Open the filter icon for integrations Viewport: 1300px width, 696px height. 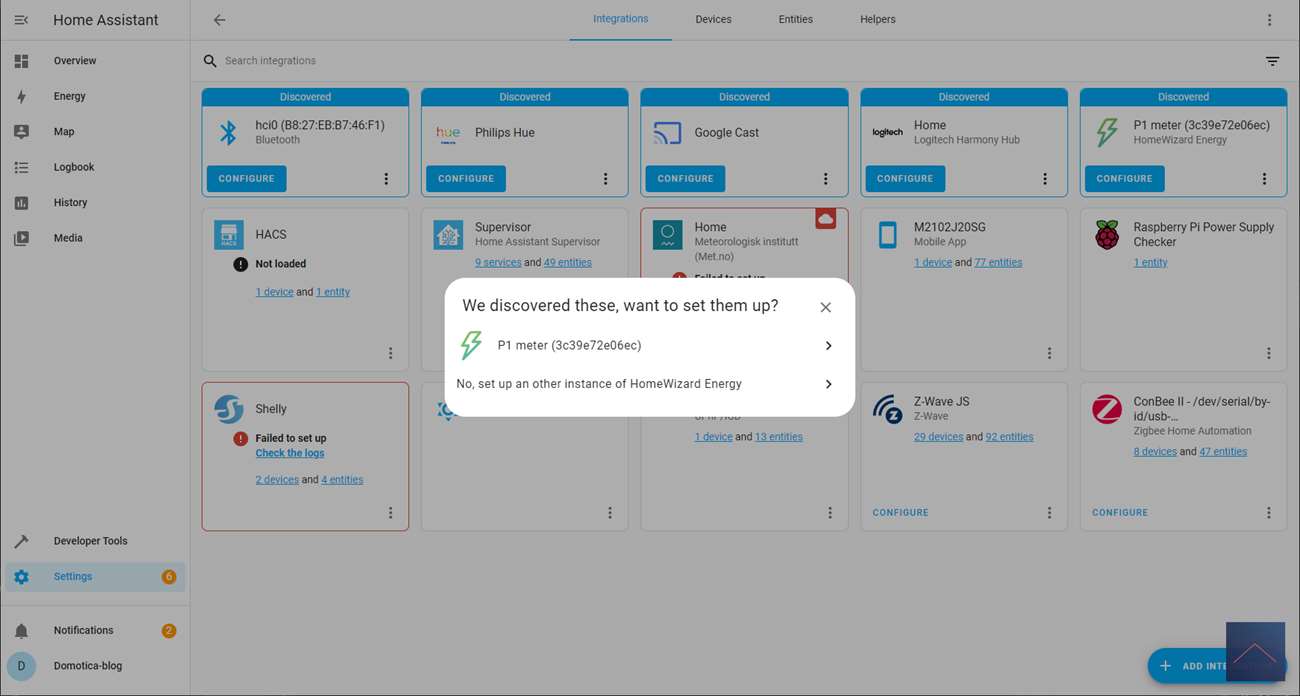pos(1272,61)
